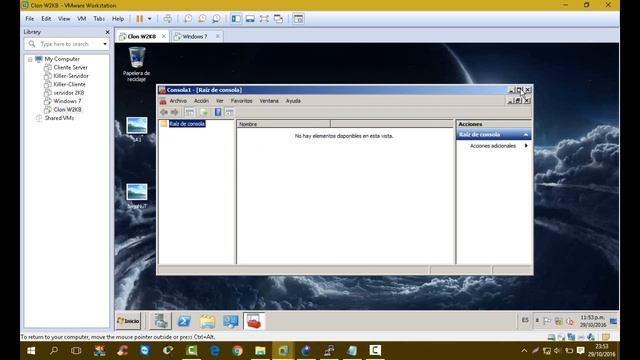Enter full screen mode icon
The image size is (640, 360).
(x=264, y=19)
